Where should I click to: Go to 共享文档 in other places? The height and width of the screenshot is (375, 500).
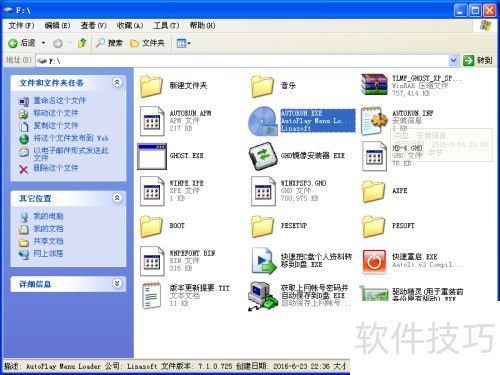(x=48, y=241)
